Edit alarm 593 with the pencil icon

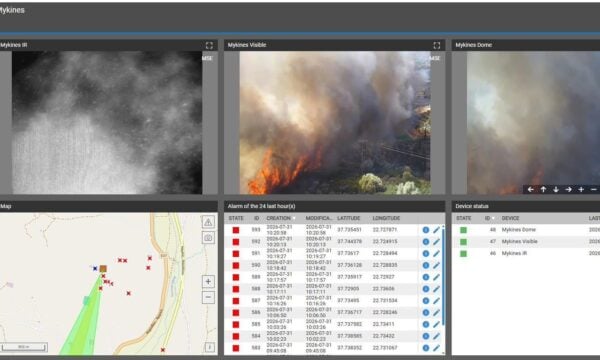436,230
